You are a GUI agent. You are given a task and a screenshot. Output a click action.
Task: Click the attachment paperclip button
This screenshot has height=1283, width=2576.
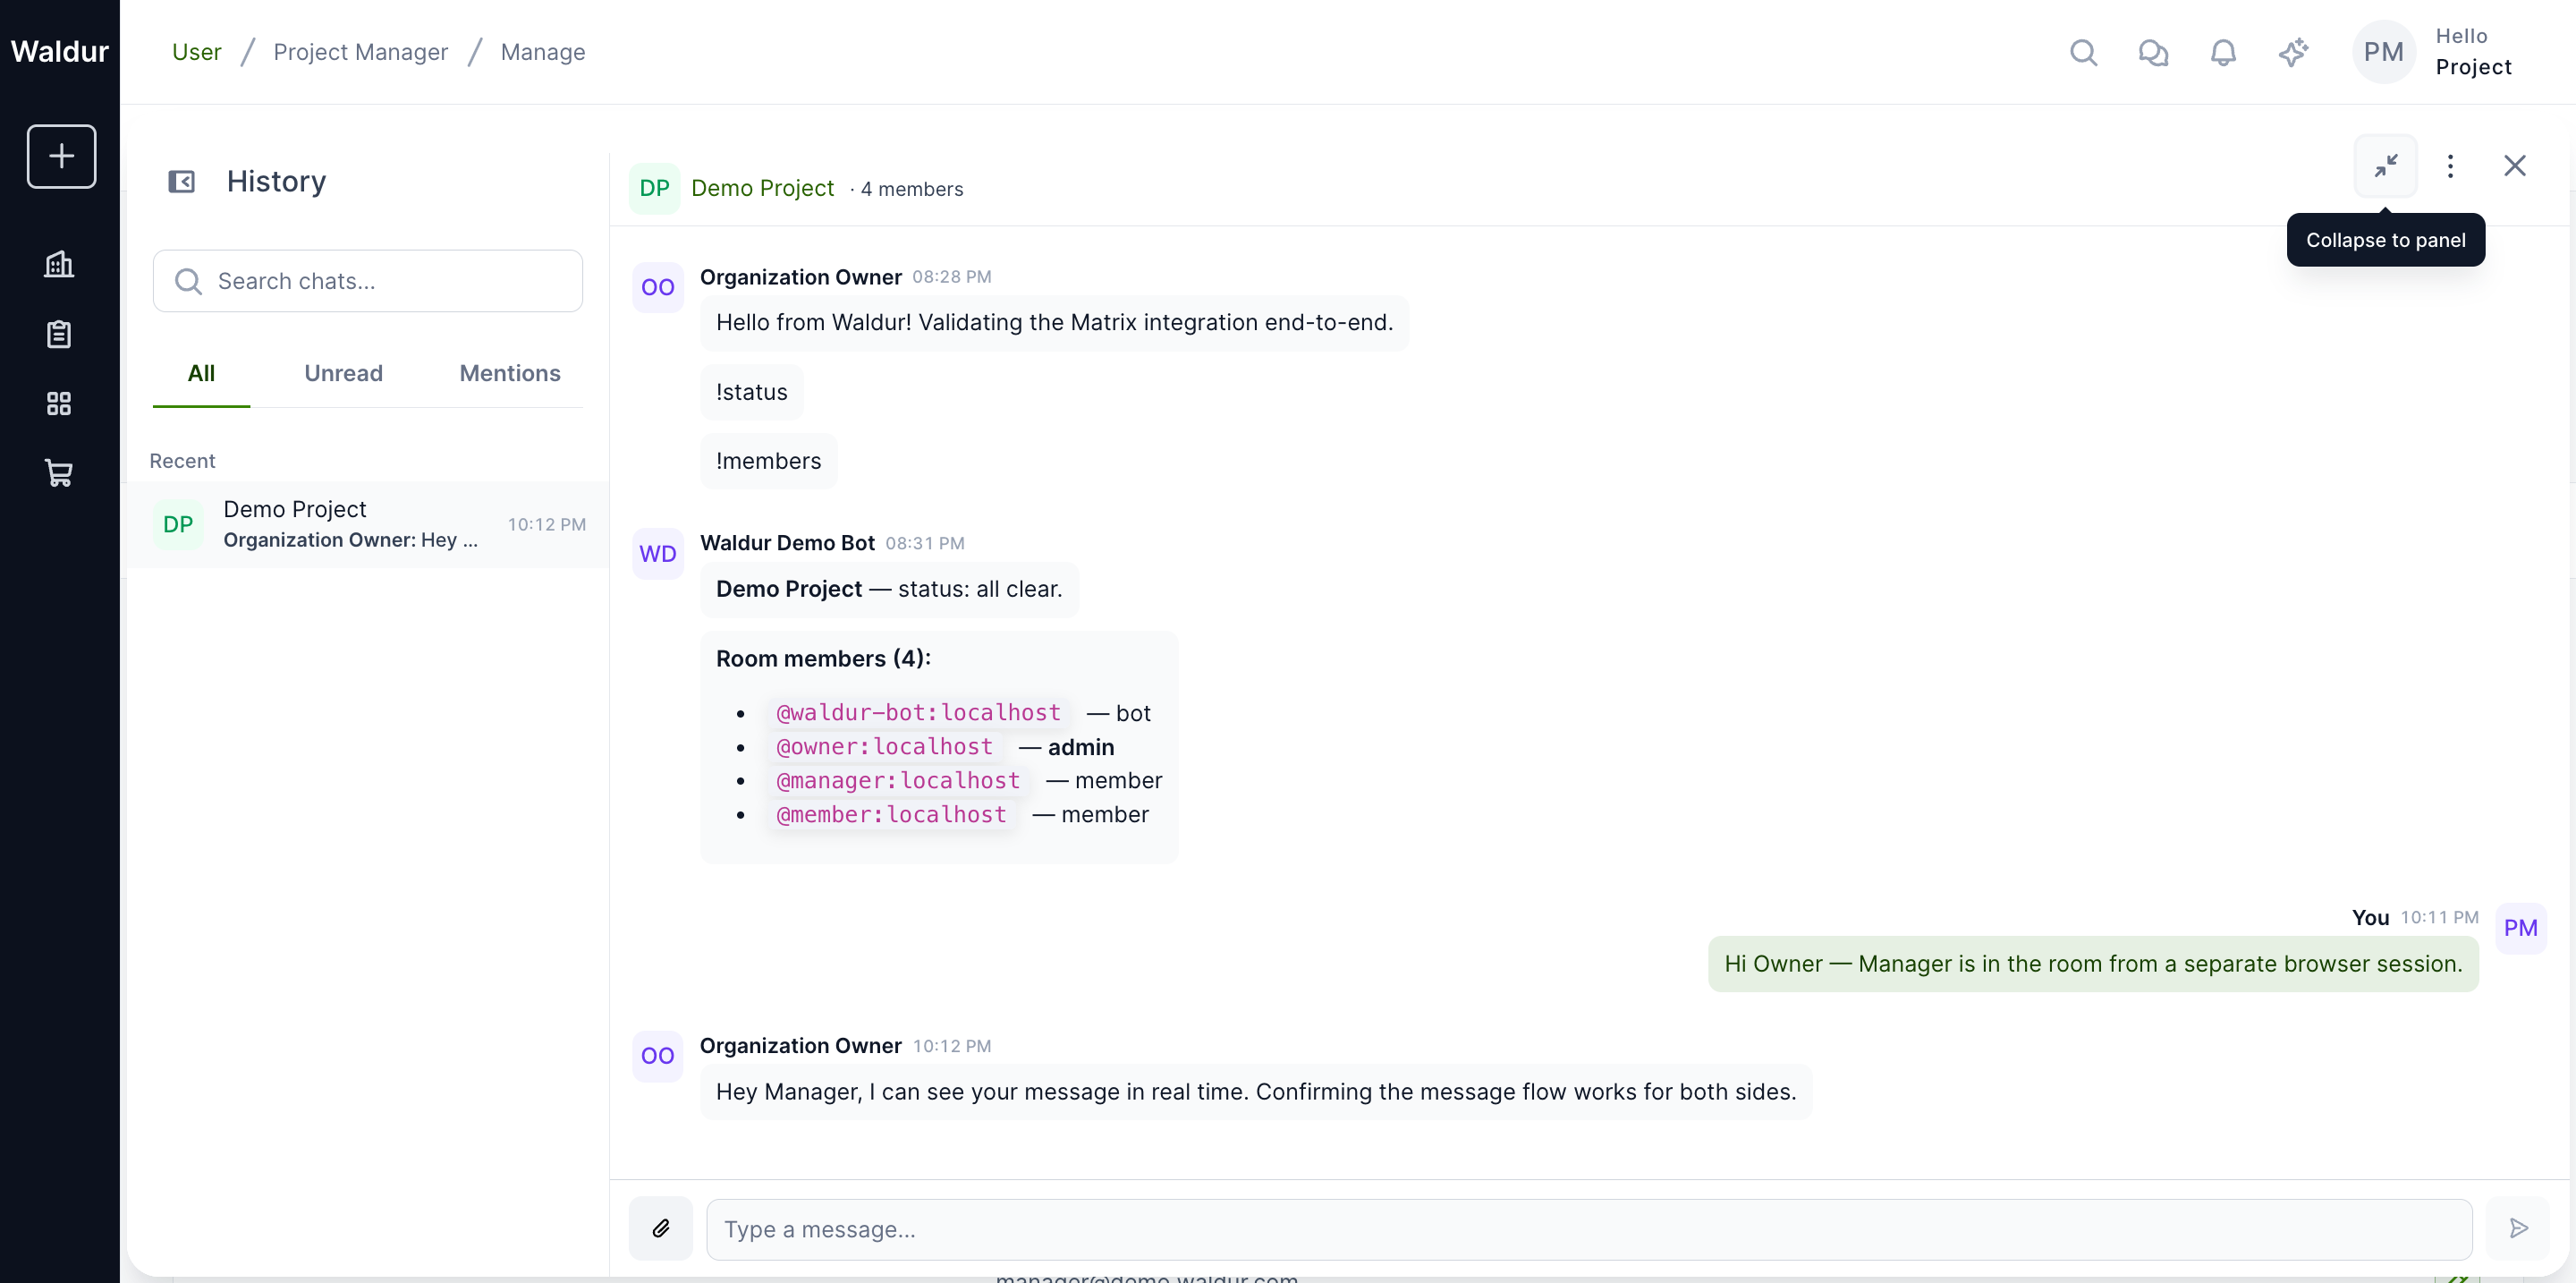tap(661, 1228)
